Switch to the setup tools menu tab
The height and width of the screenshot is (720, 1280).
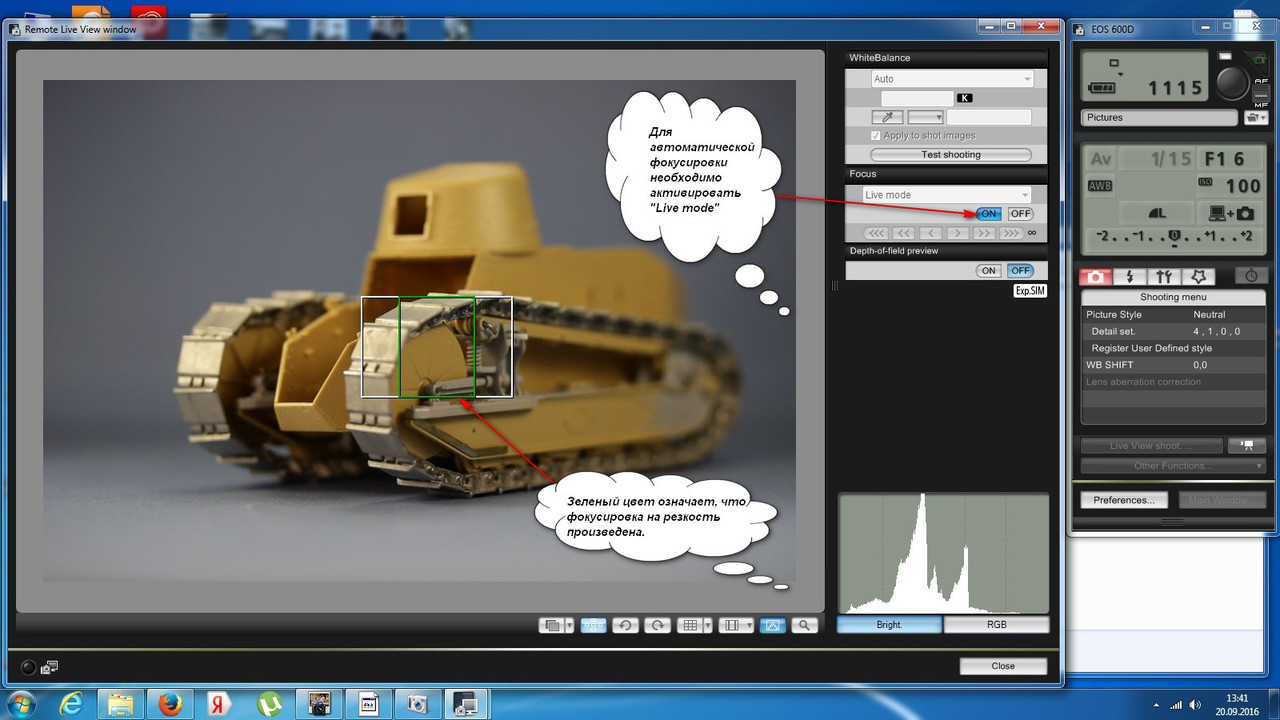pyautogui.click(x=1164, y=277)
